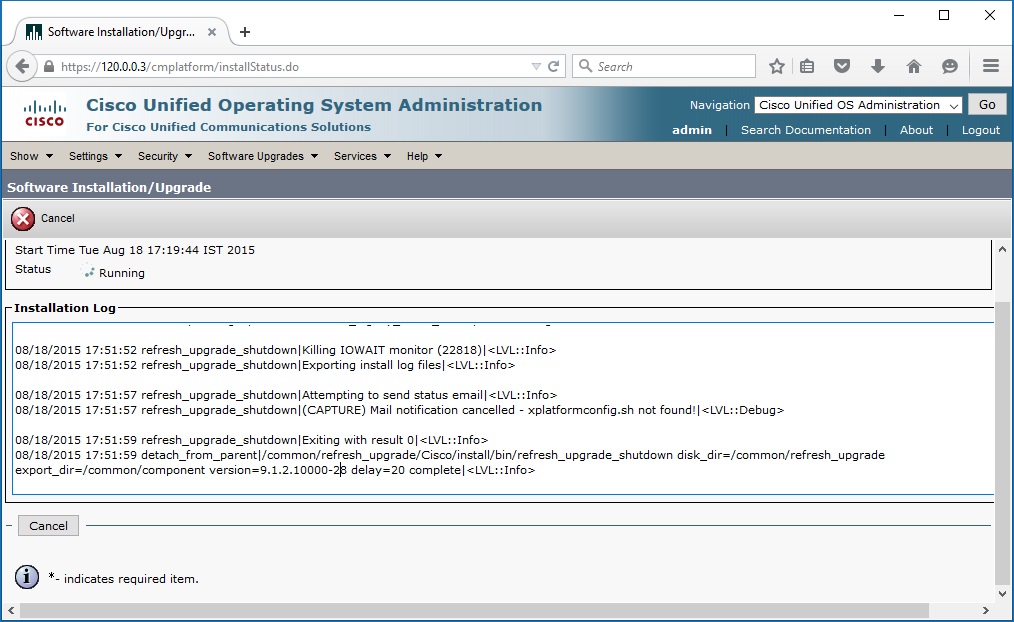This screenshot has width=1014, height=622.
Task: Minimize the browser window
Action: (898, 16)
